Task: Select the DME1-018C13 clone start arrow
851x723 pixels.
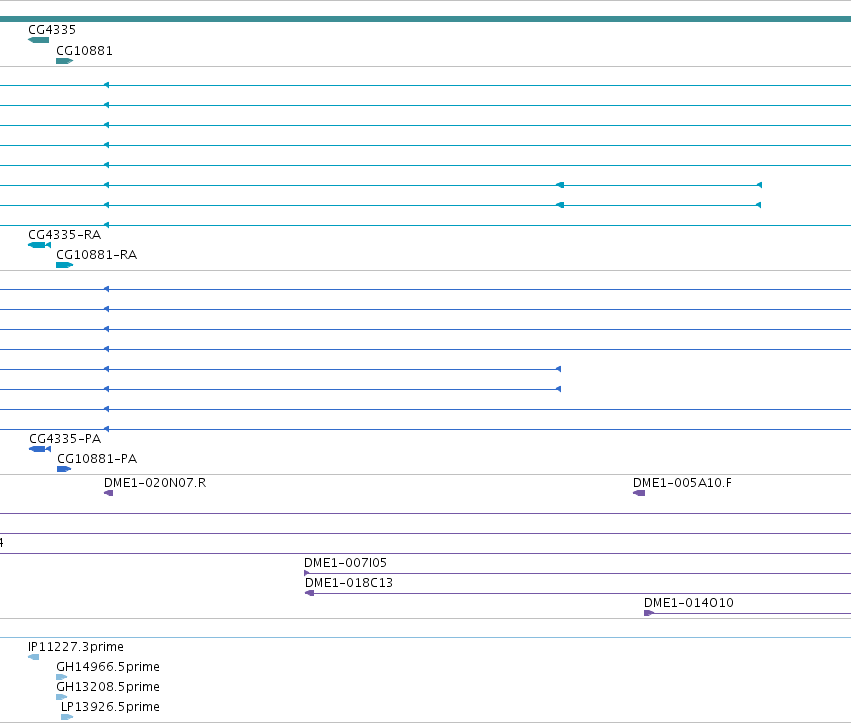Action: click(310, 593)
